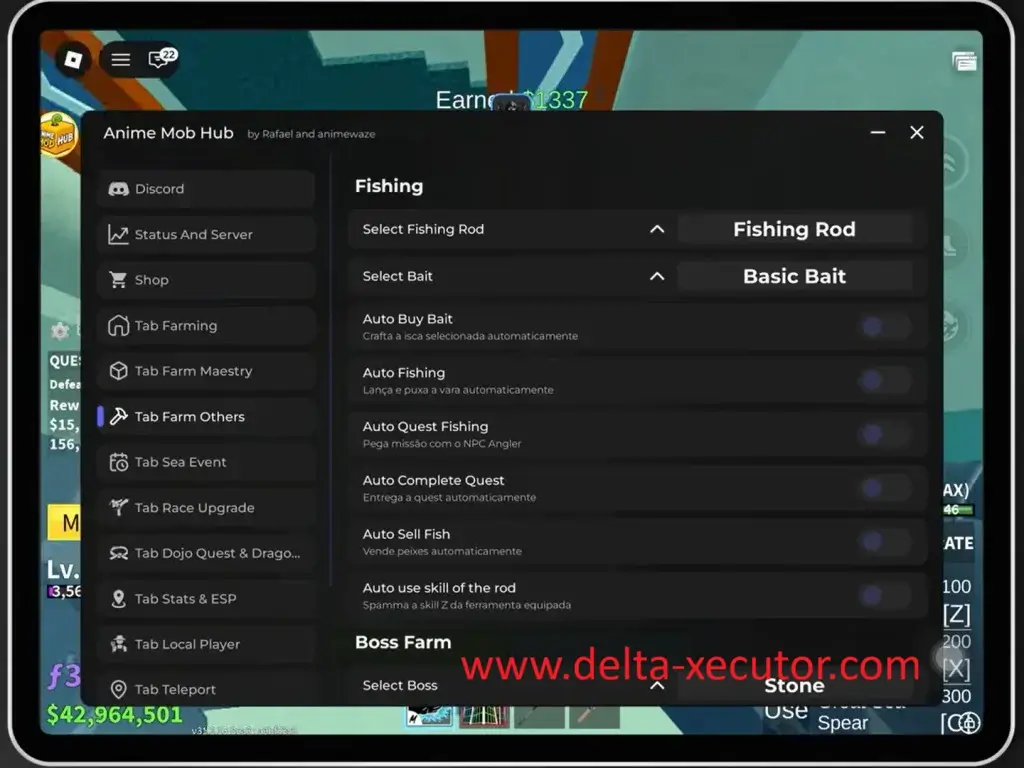Select Tab Farm Maestry
Viewport: 1024px width, 768px height.
(x=206, y=371)
